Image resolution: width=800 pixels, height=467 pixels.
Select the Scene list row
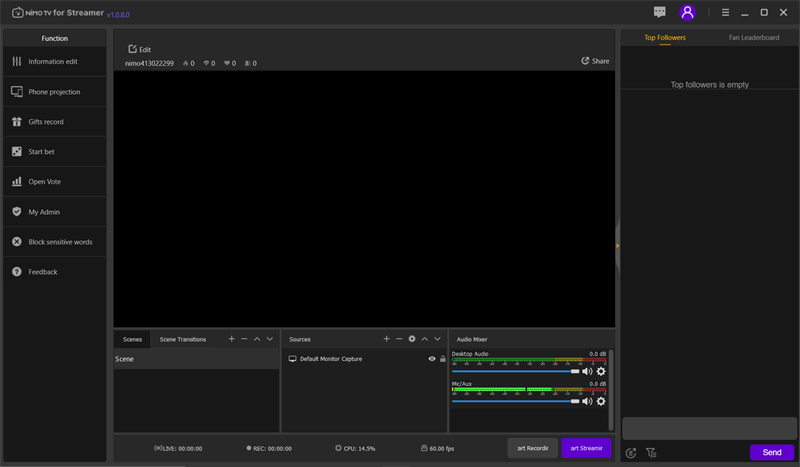coord(196,359)
